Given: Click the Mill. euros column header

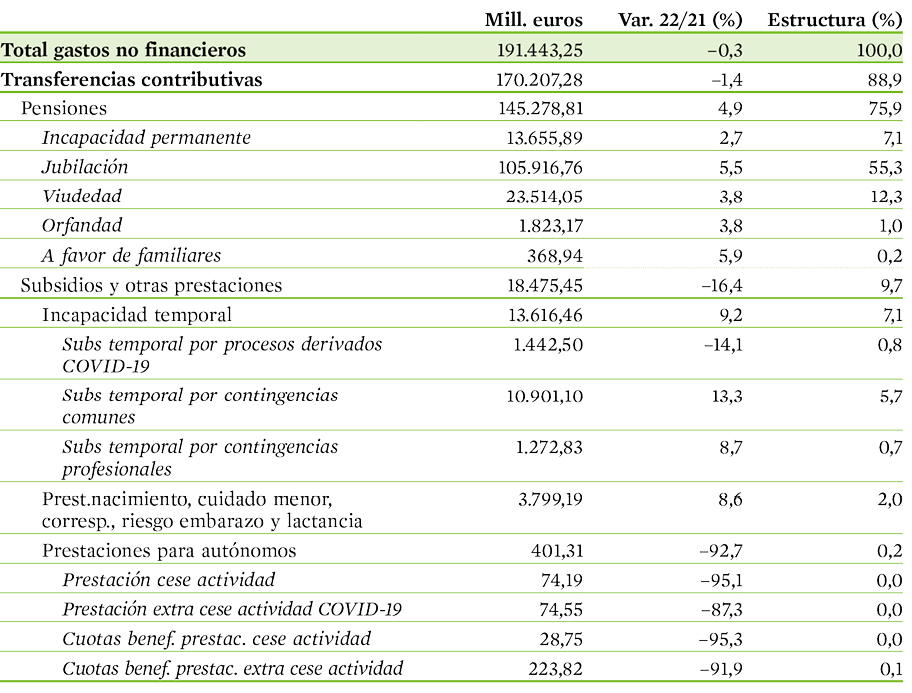Looking at the screenshot, I should pyautogui.click(x=533, y=20).
